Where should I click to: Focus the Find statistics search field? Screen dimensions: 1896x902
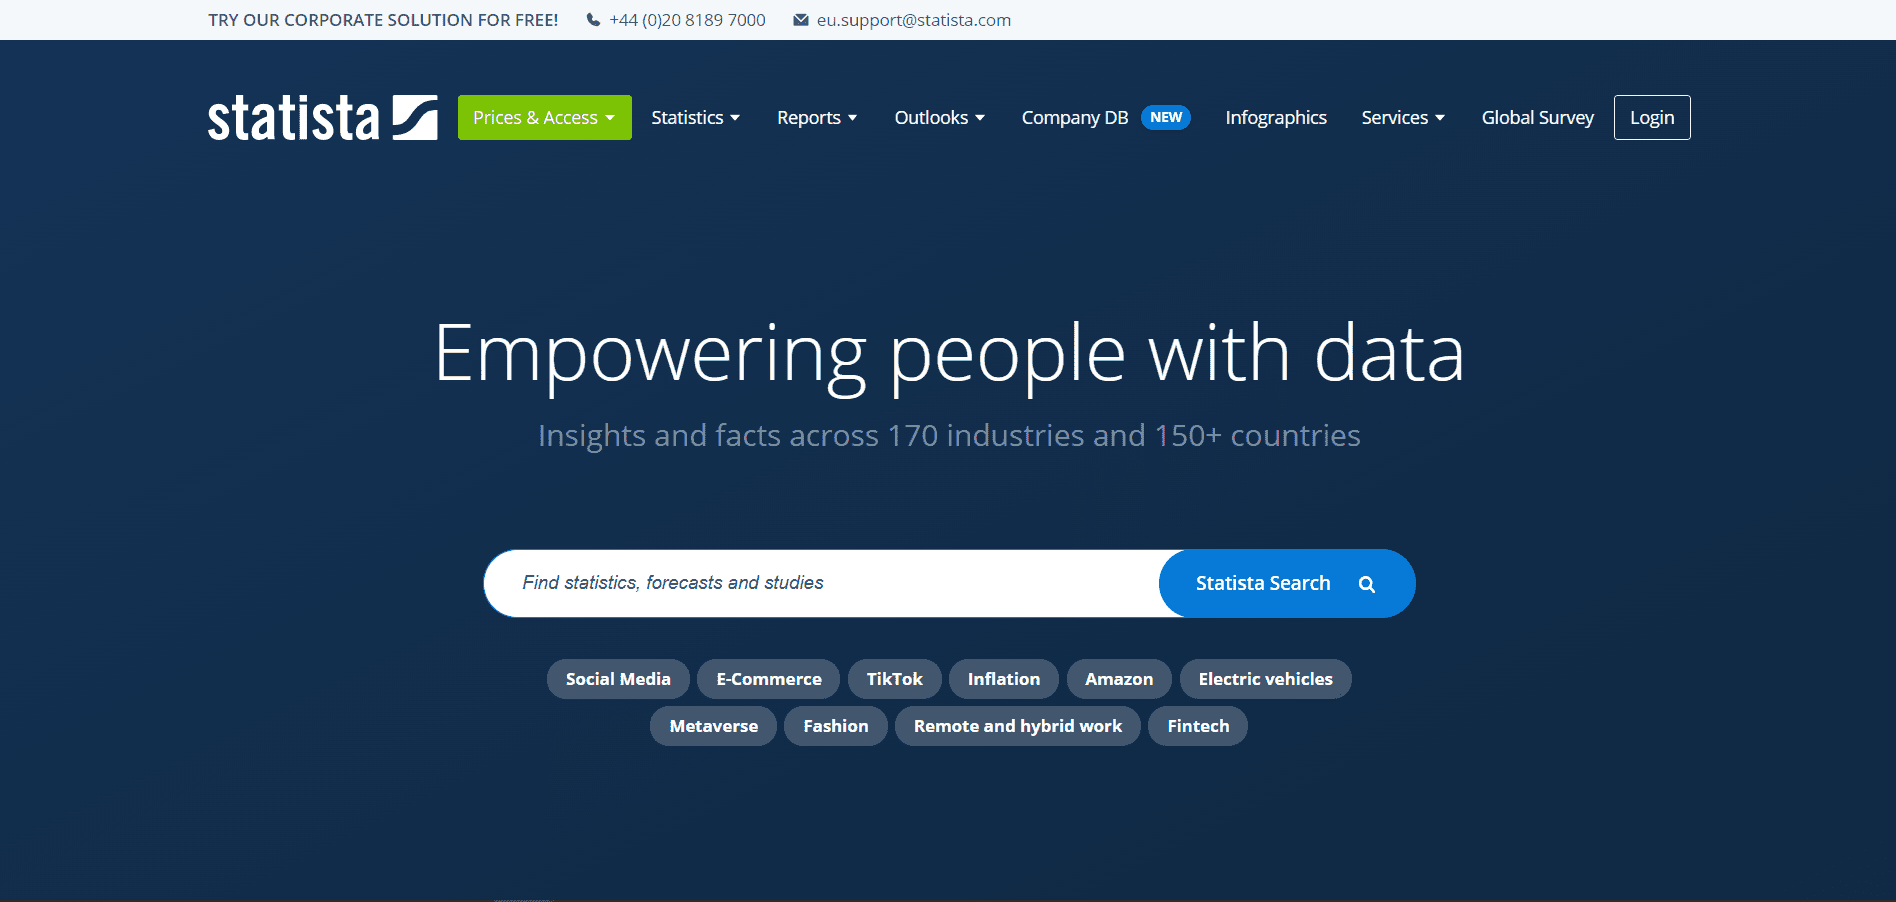[x=820, y=584]
